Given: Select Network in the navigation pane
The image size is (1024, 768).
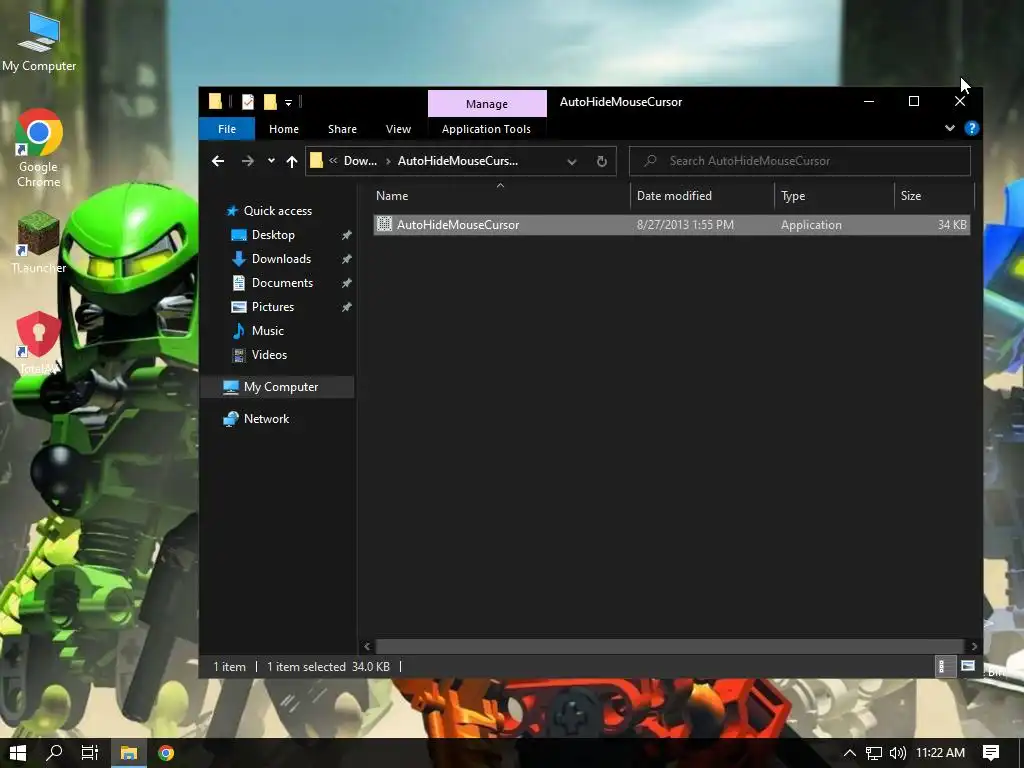Looking at the screenshot, I should click(x=266, y=419).
